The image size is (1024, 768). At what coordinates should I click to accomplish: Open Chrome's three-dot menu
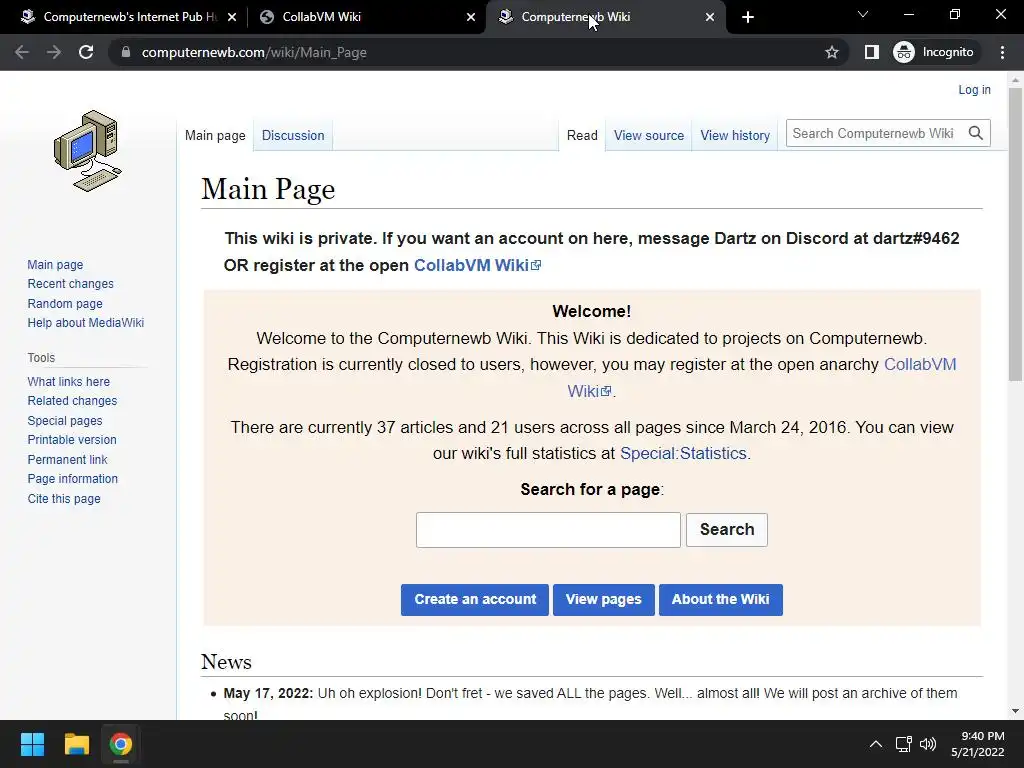click(1002, 52)
